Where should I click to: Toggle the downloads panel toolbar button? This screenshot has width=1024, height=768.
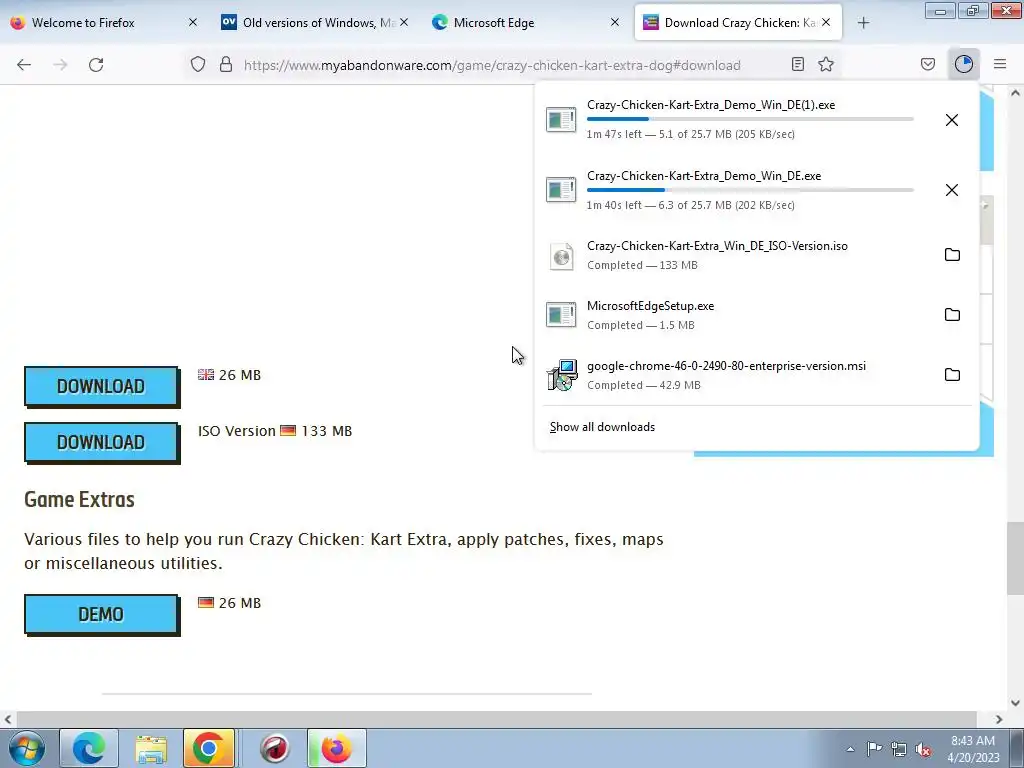point(964,64)
